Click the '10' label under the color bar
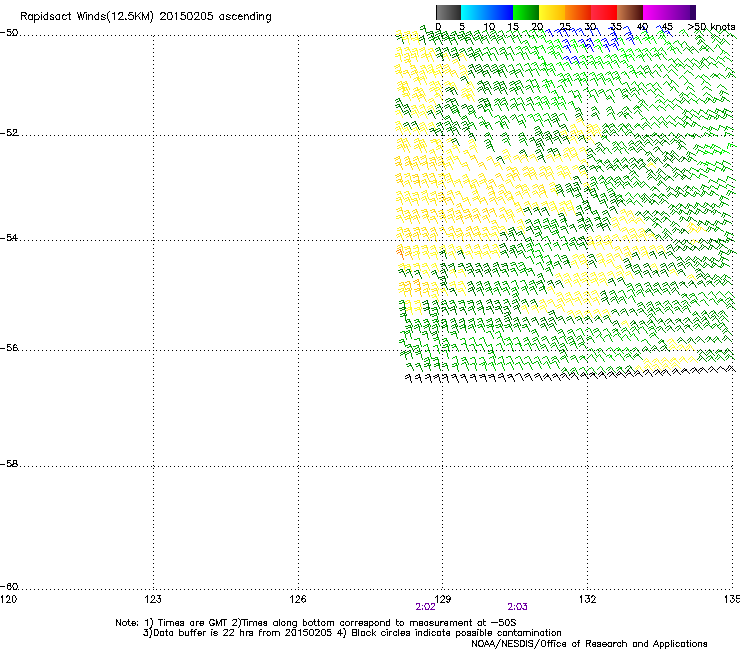The height and width of the screenshot is (650, 740). coord(489,27)
